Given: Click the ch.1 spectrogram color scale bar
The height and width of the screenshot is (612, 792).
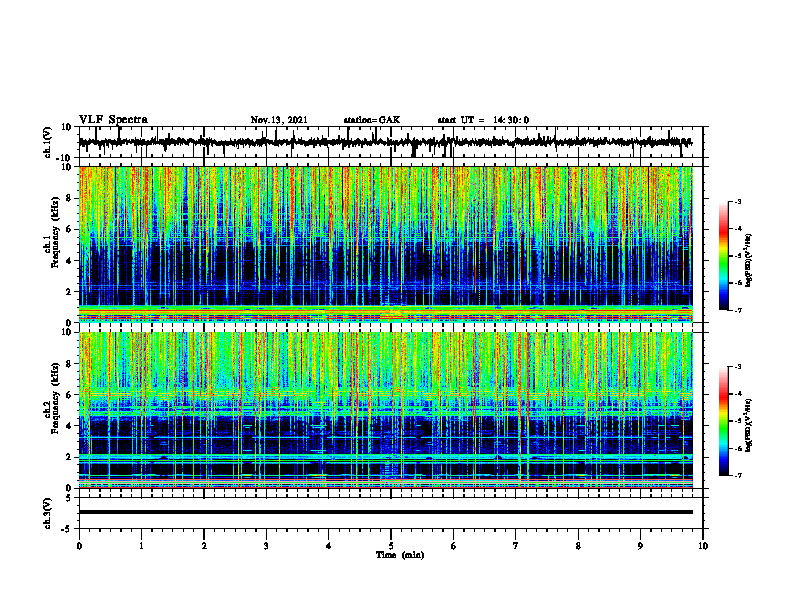Looking at the screenshot, I should click(724, 256).
